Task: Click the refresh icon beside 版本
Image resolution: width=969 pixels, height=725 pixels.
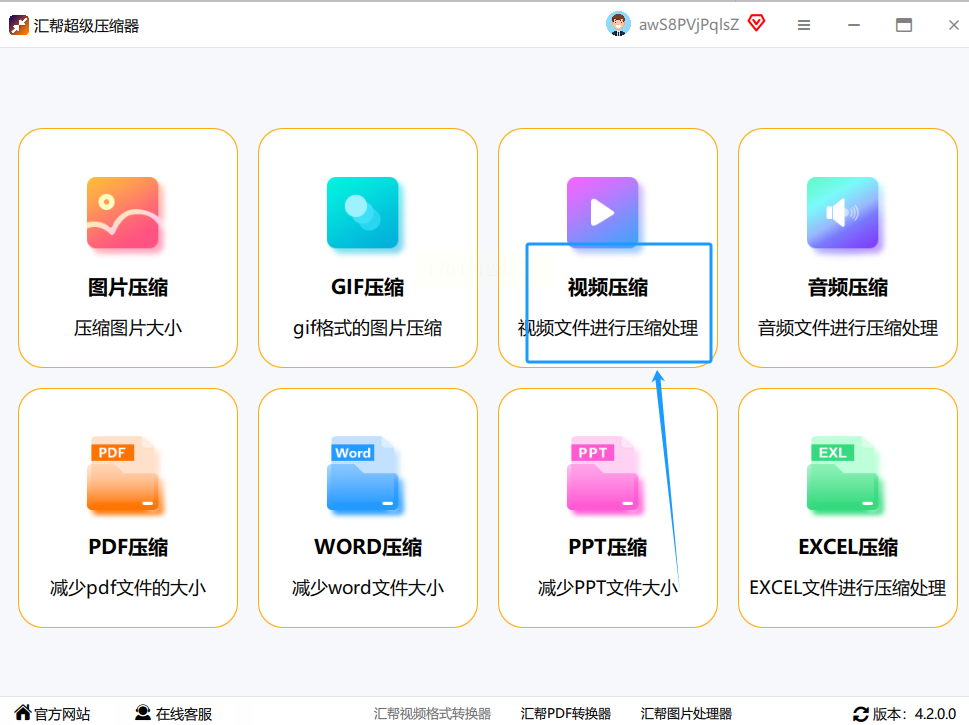Action: 860,714
